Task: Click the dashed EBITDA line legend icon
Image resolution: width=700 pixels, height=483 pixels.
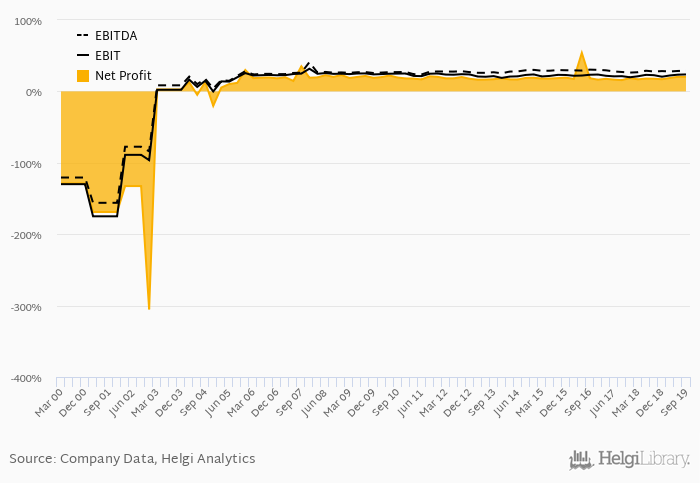Action: tap(83, 36)
